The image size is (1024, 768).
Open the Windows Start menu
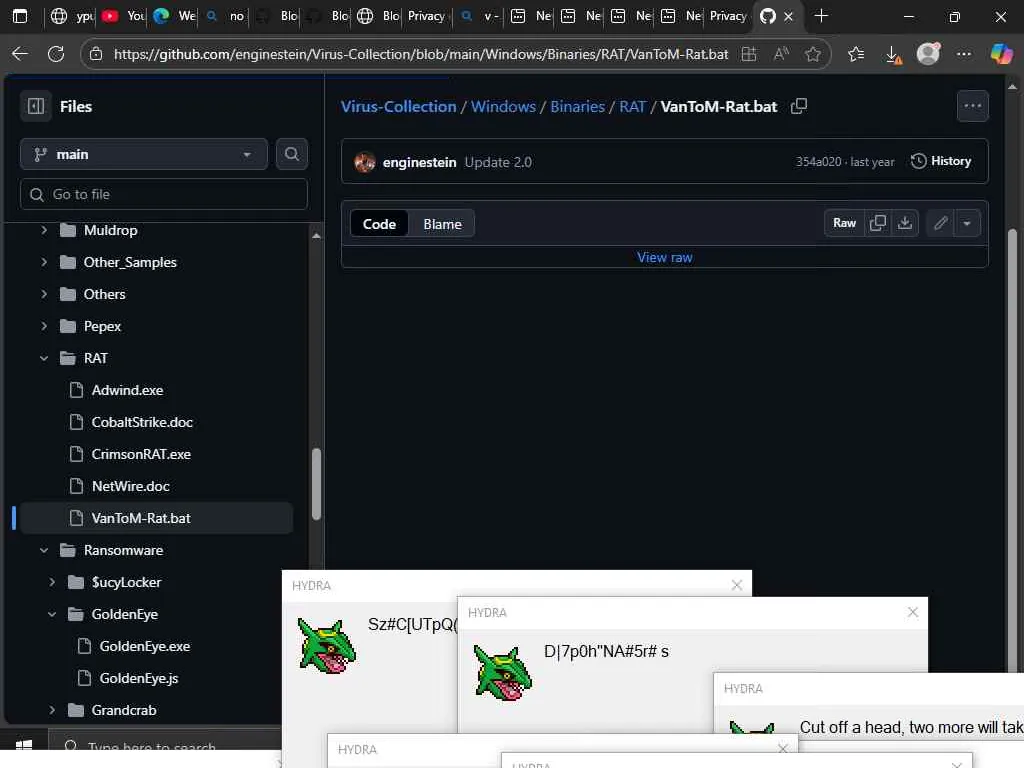coord(24,746)
